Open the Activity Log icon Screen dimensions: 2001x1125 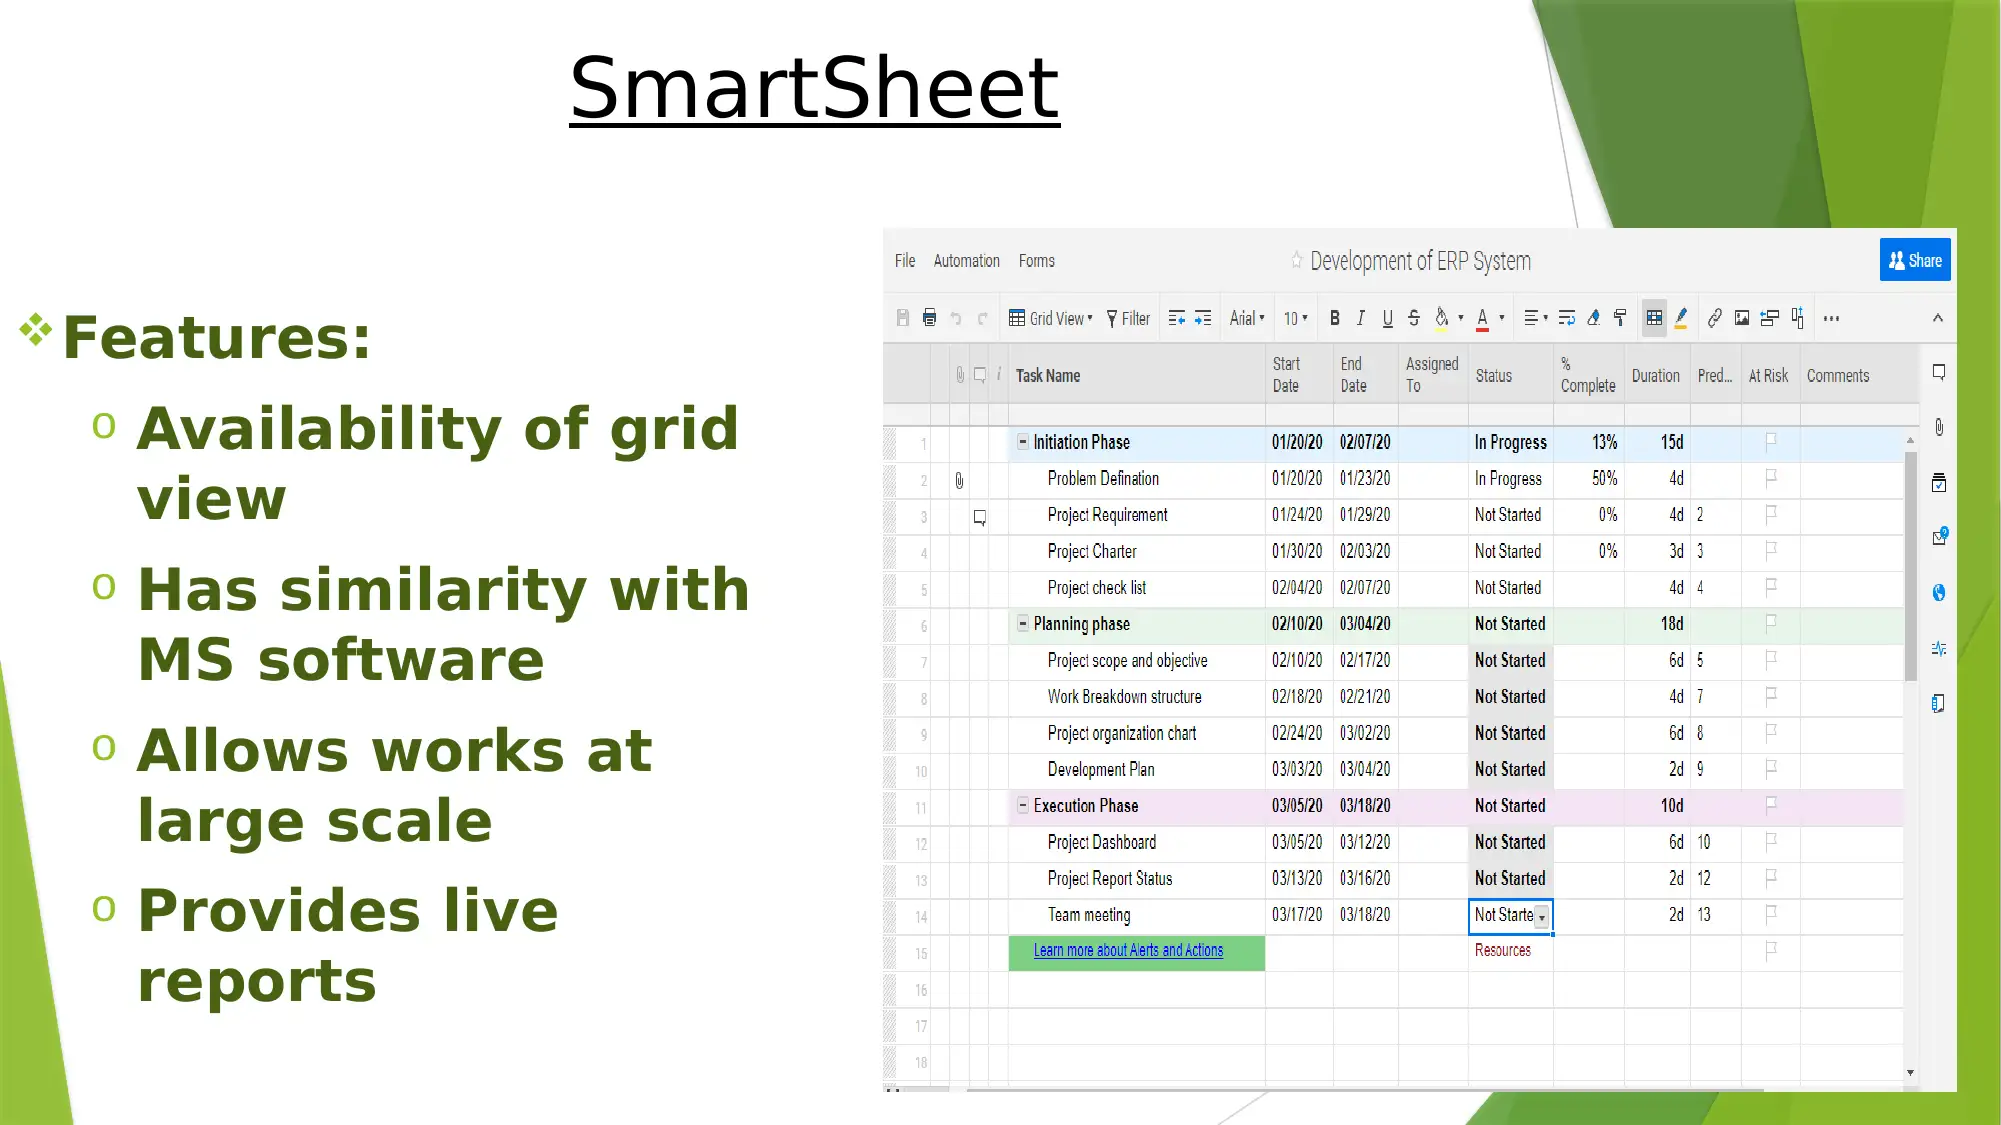[1938, 648]
